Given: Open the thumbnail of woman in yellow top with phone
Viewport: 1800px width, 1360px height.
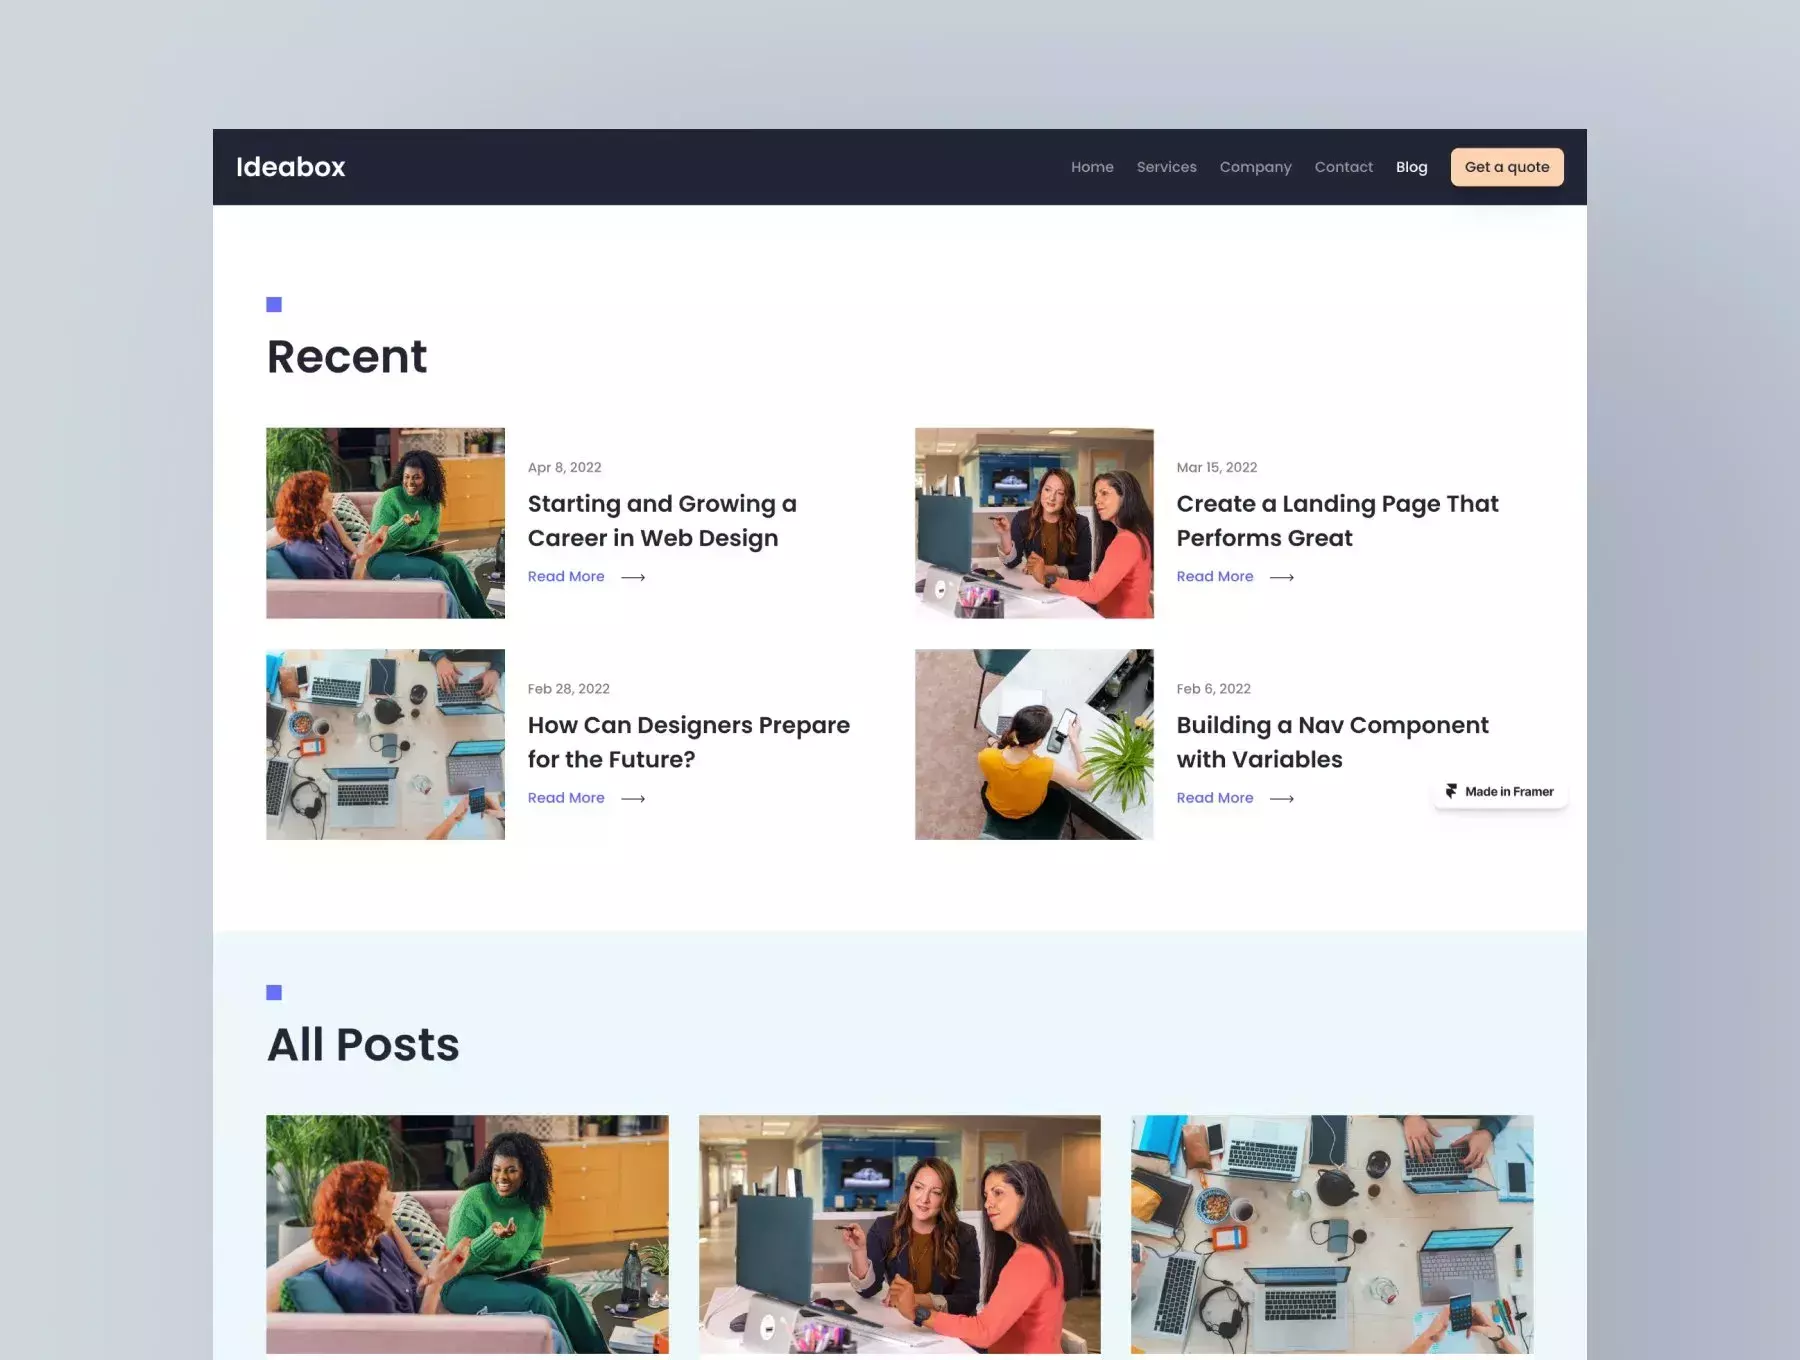Looking at the screenshot, I should (x=1034, y=745).
